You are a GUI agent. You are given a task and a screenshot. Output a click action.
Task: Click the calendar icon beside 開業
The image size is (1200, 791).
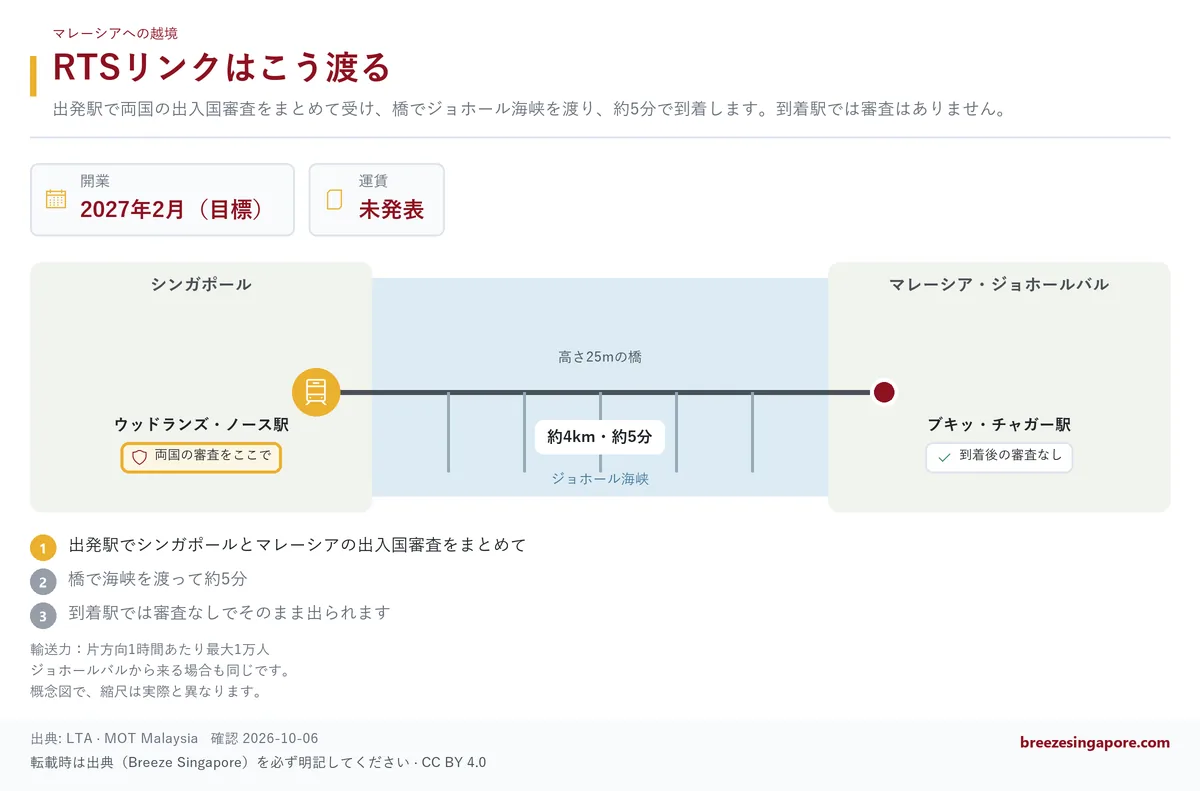[x=56, y=199]
